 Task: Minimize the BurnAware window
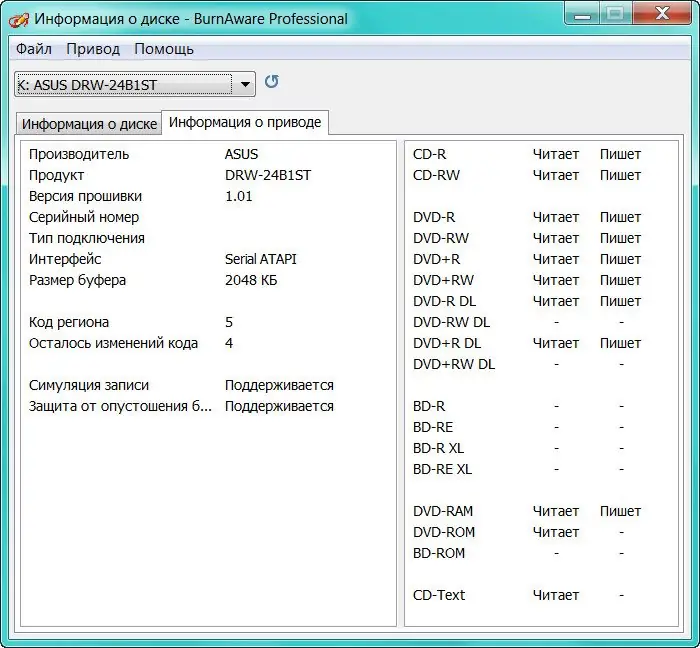(582, 14)
